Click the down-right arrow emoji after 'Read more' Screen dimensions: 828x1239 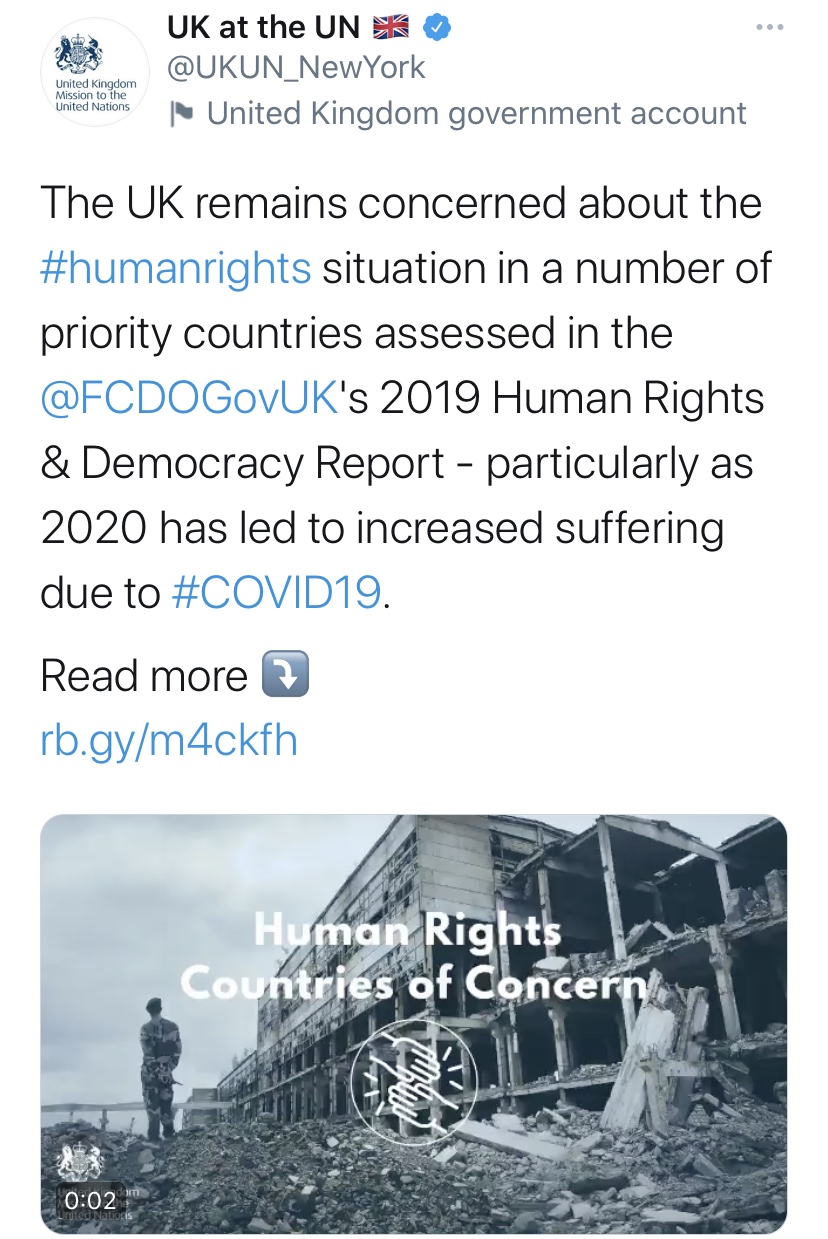point(284,675)
